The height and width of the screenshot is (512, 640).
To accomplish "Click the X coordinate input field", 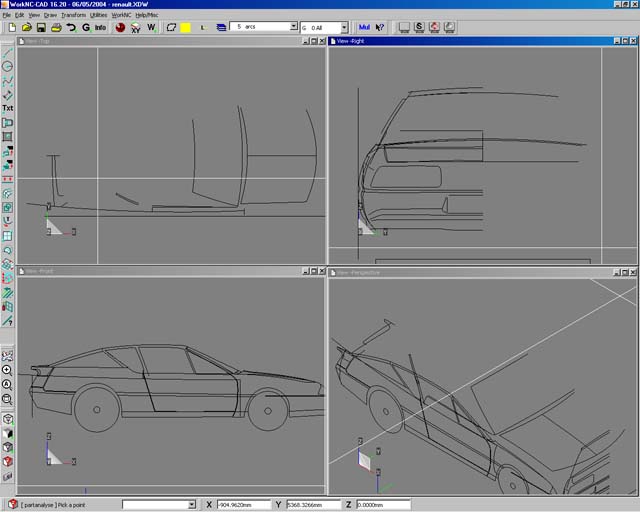I will [243, 505].
